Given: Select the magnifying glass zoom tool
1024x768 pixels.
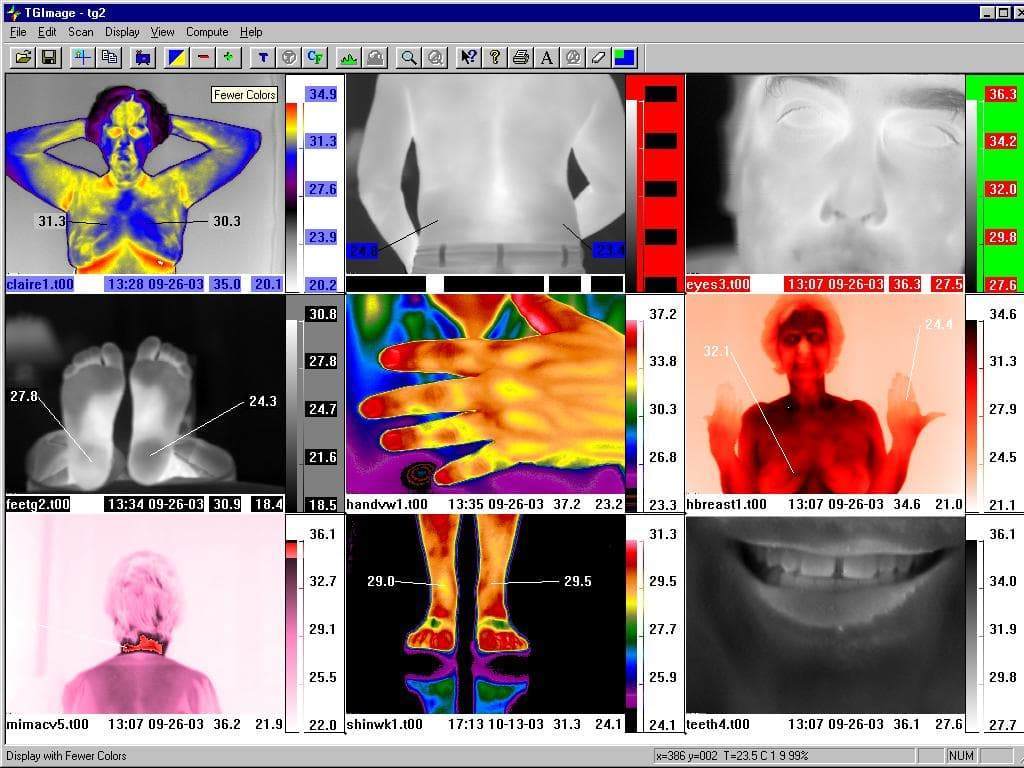Looking at the screenshot, I should point(408,57).
